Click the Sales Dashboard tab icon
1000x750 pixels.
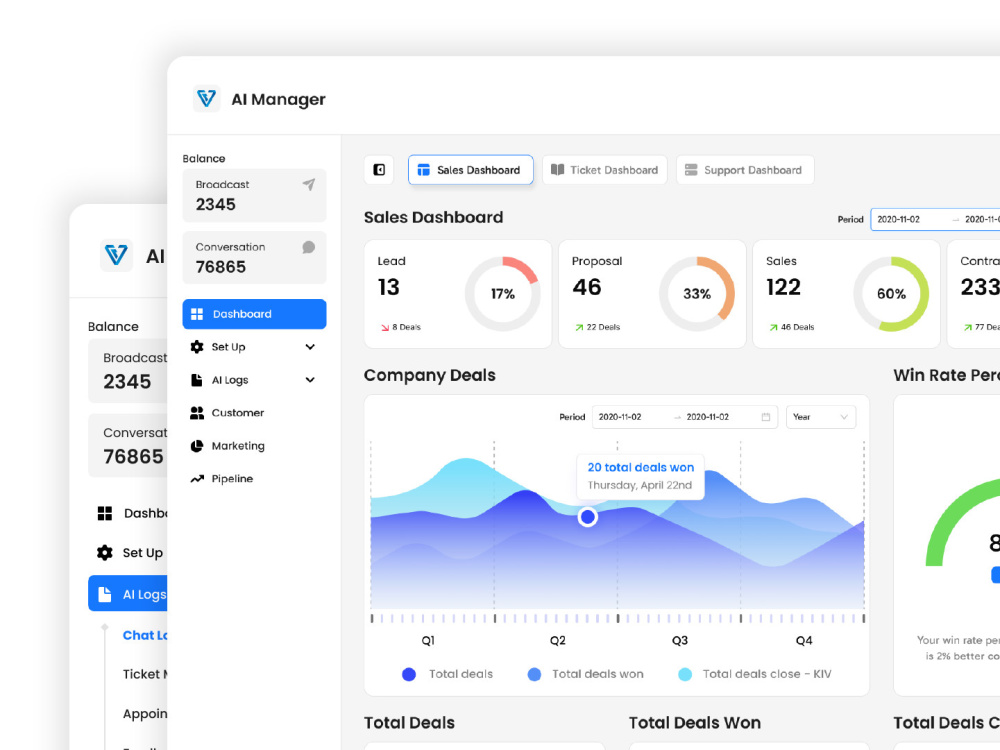423,170
